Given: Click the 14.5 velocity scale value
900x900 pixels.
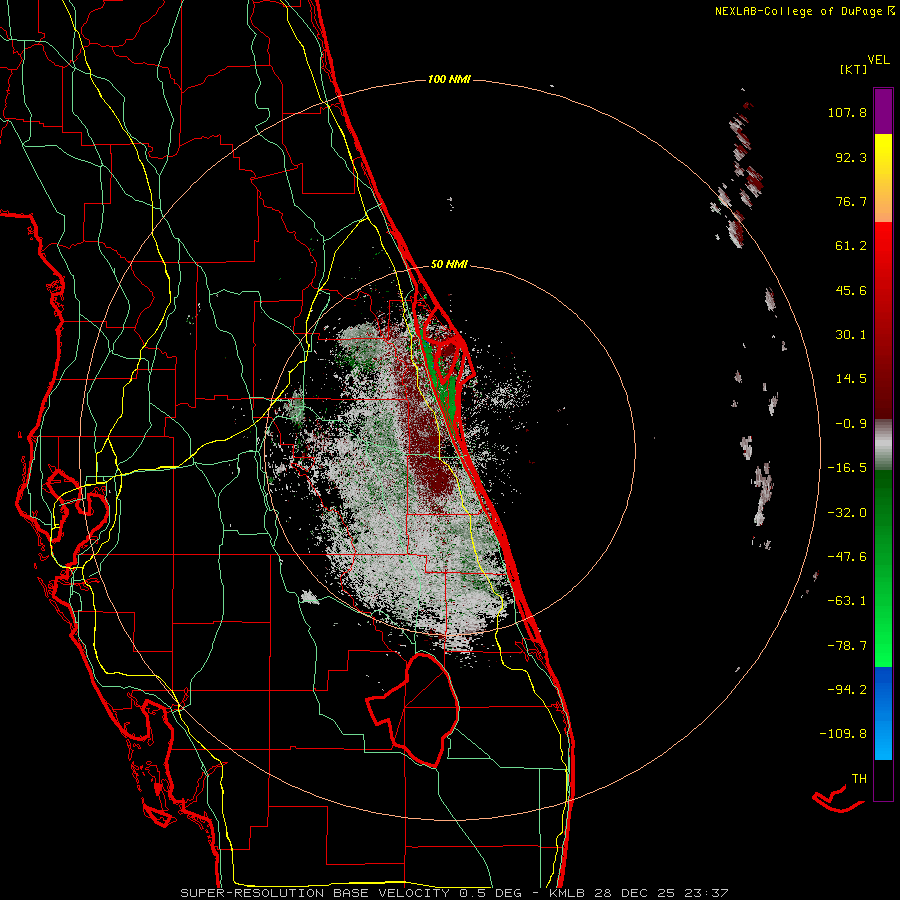Looking at the screenshot, I should point(851,379).
